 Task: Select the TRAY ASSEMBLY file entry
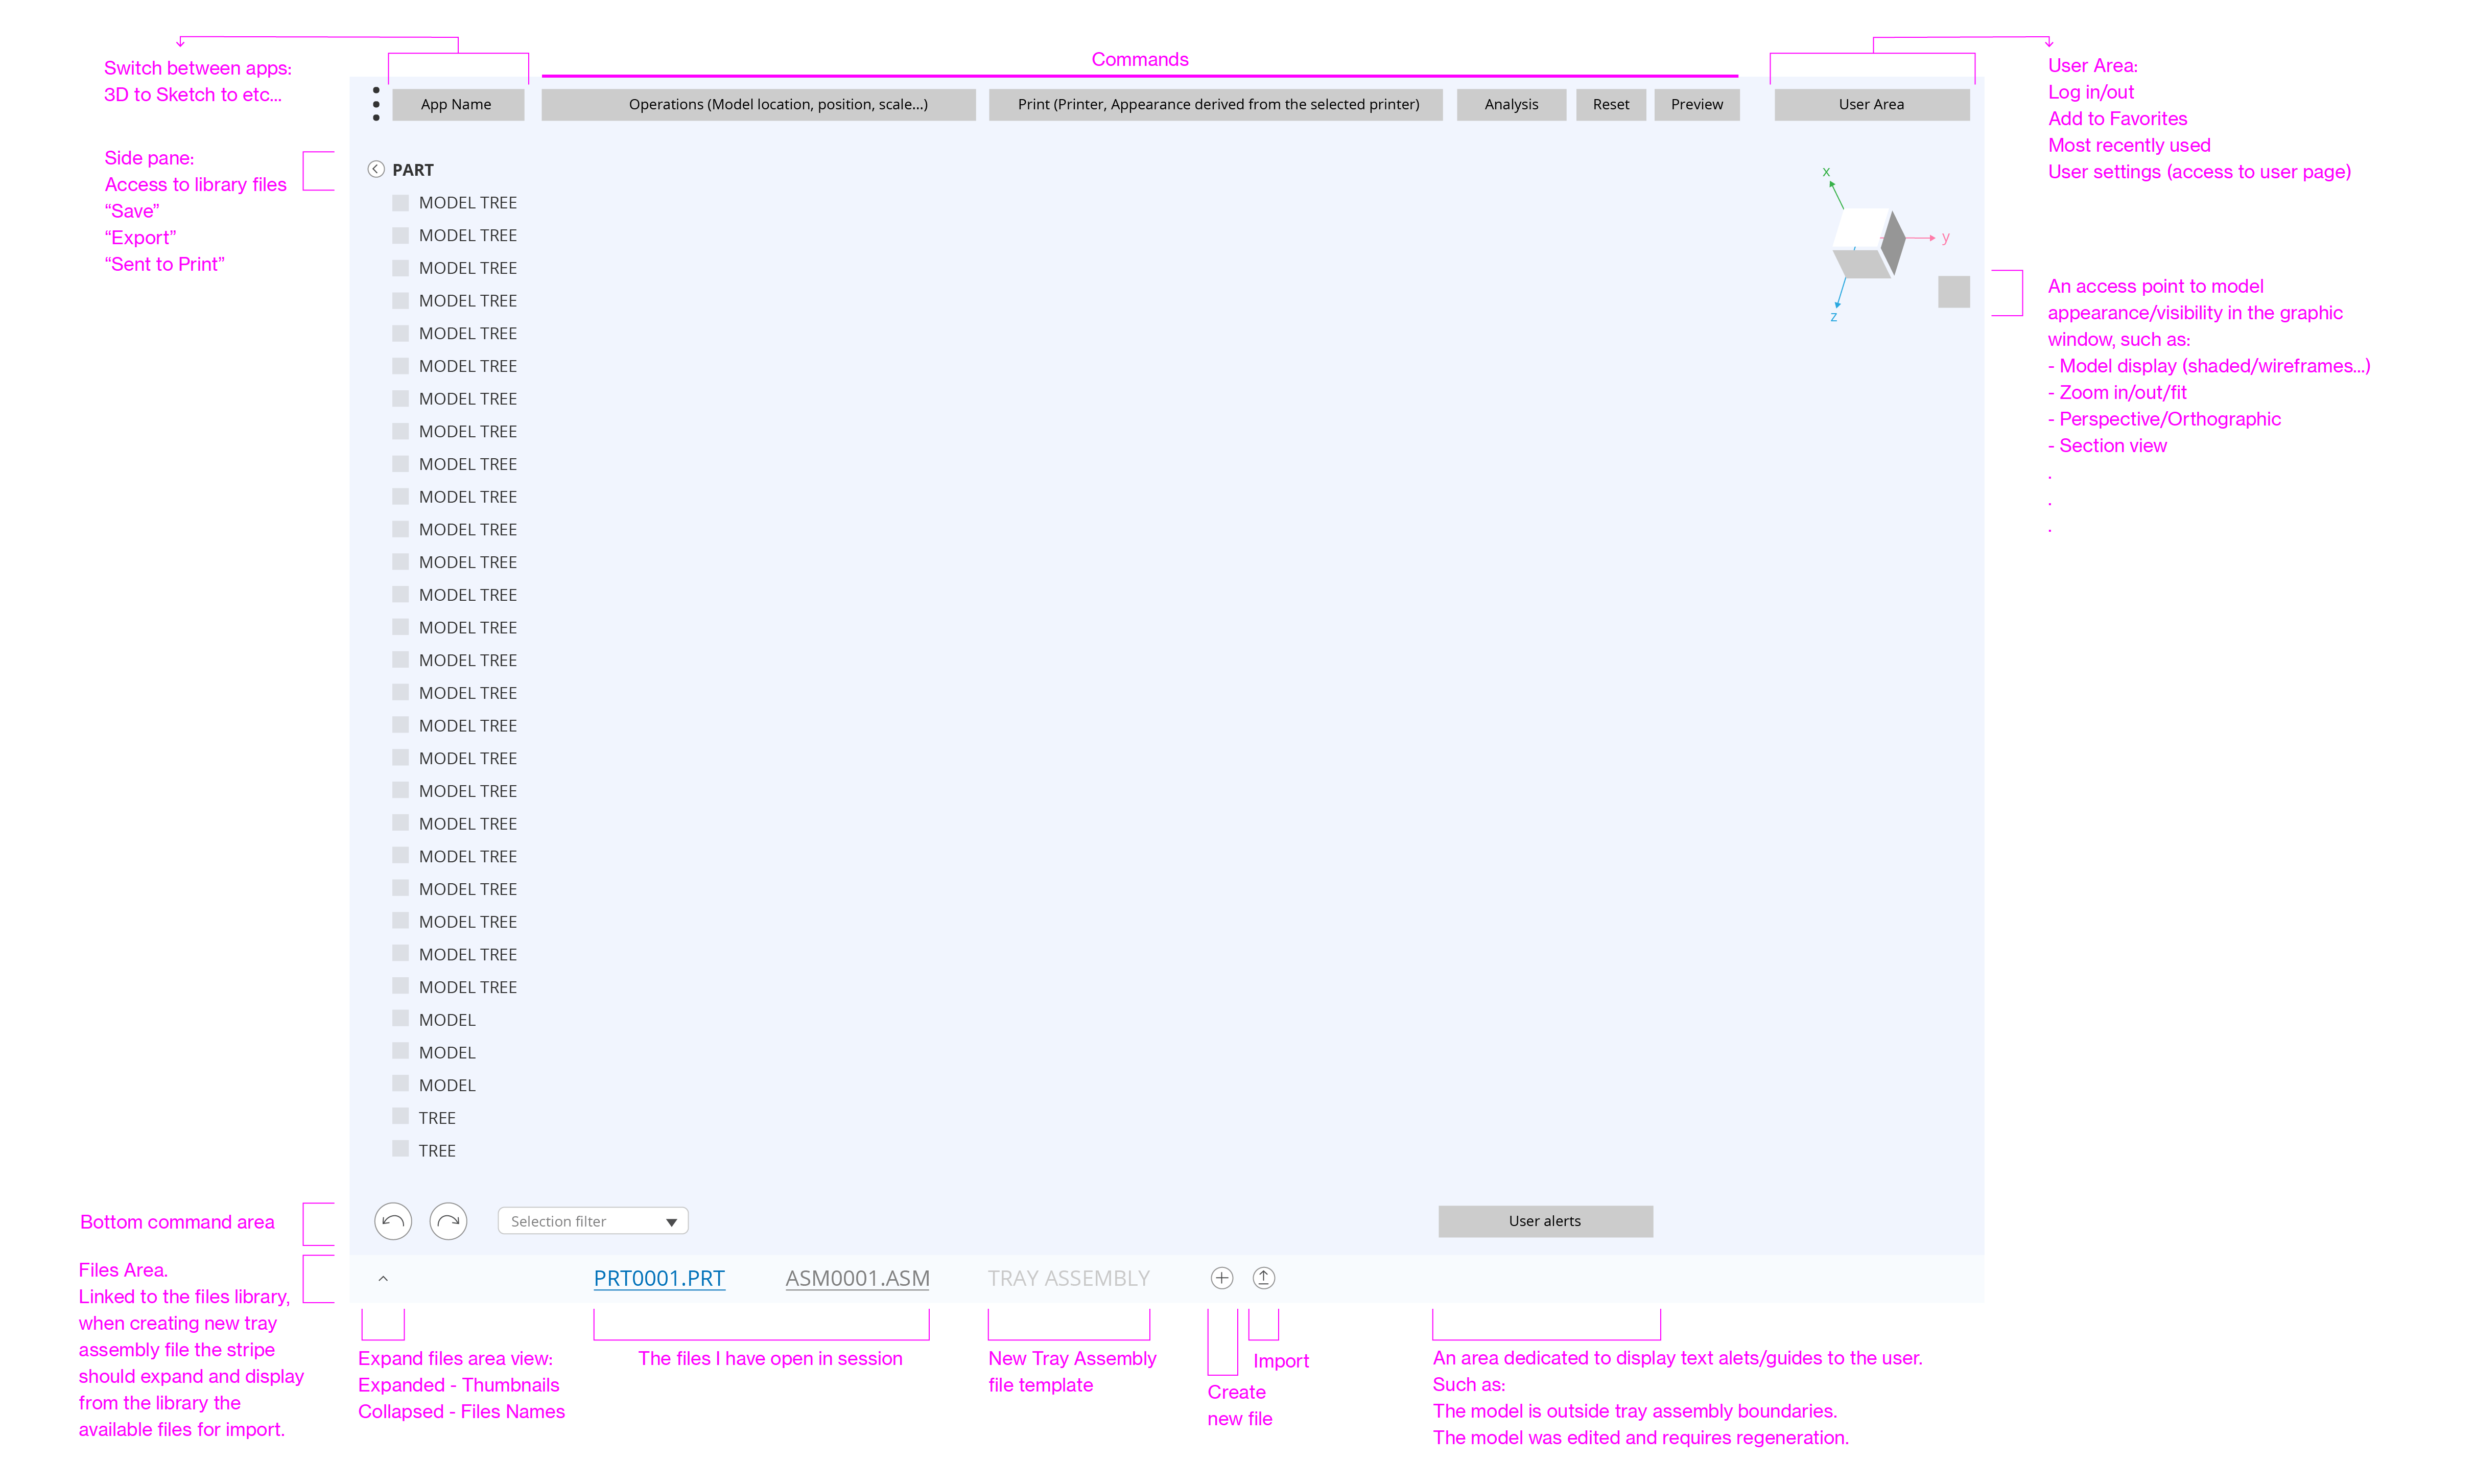[x=1069, y=1278]
